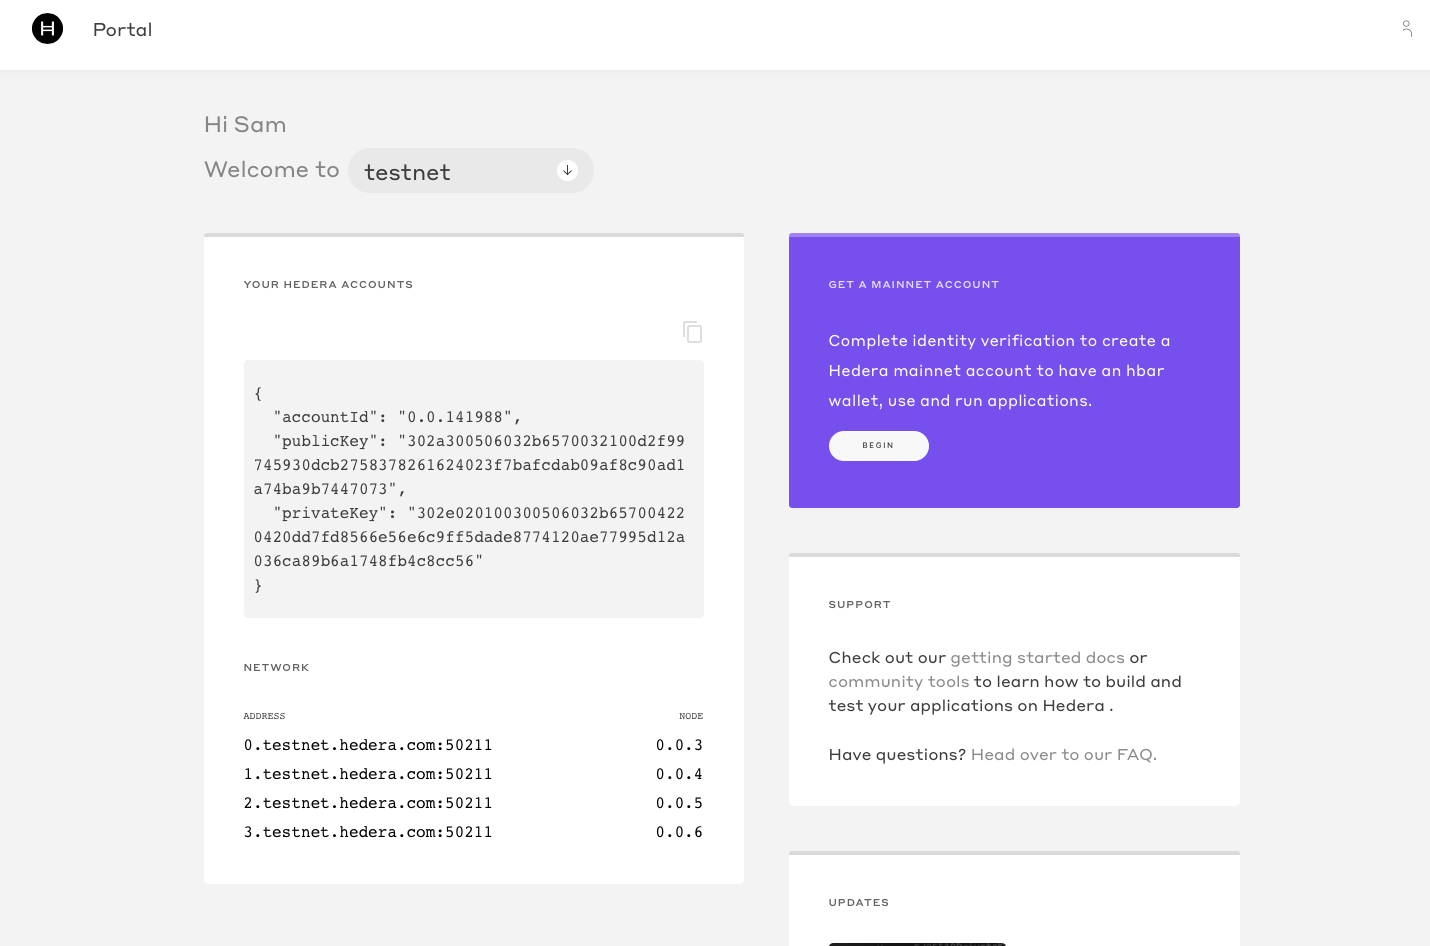Click the Portal header title

(x=123, y=30)
